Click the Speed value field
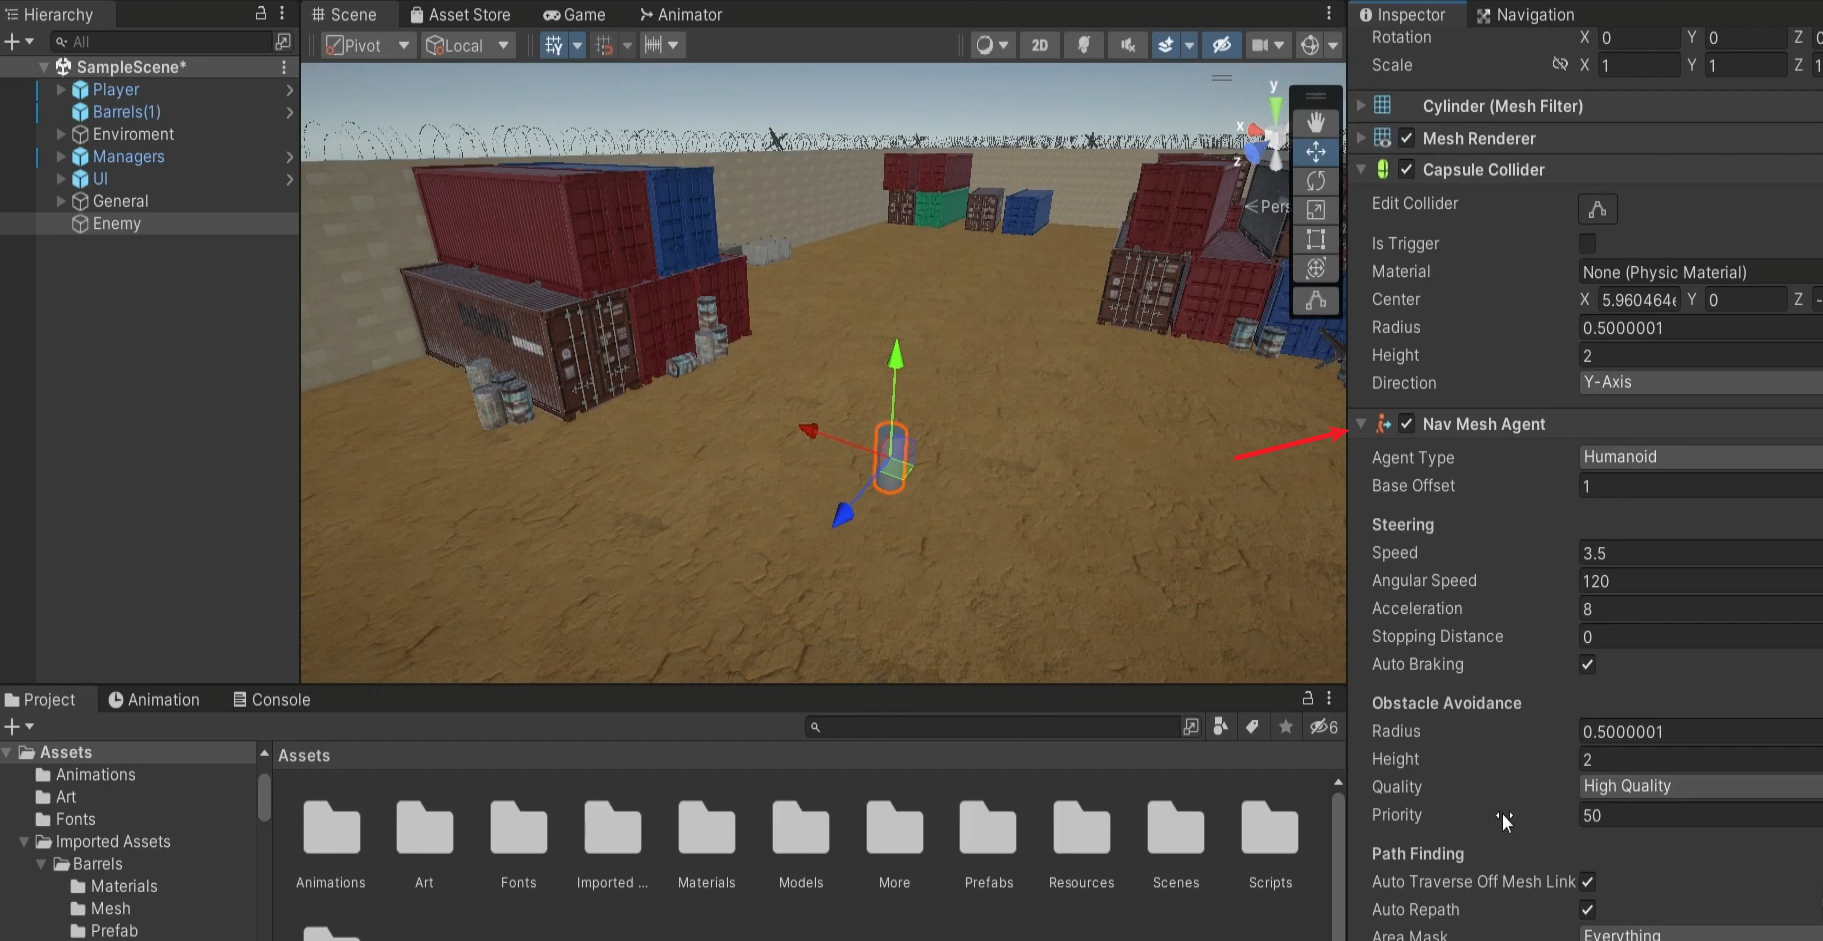This screenshot has width=1823, height=941. (x=1700, y=553)
